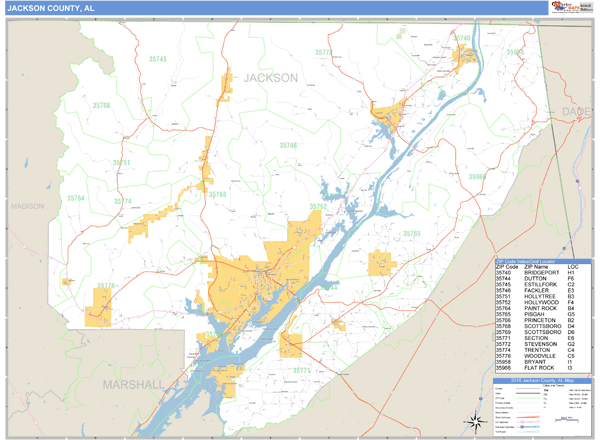Click the 35746 ZIP label on the map

(288, 145)
